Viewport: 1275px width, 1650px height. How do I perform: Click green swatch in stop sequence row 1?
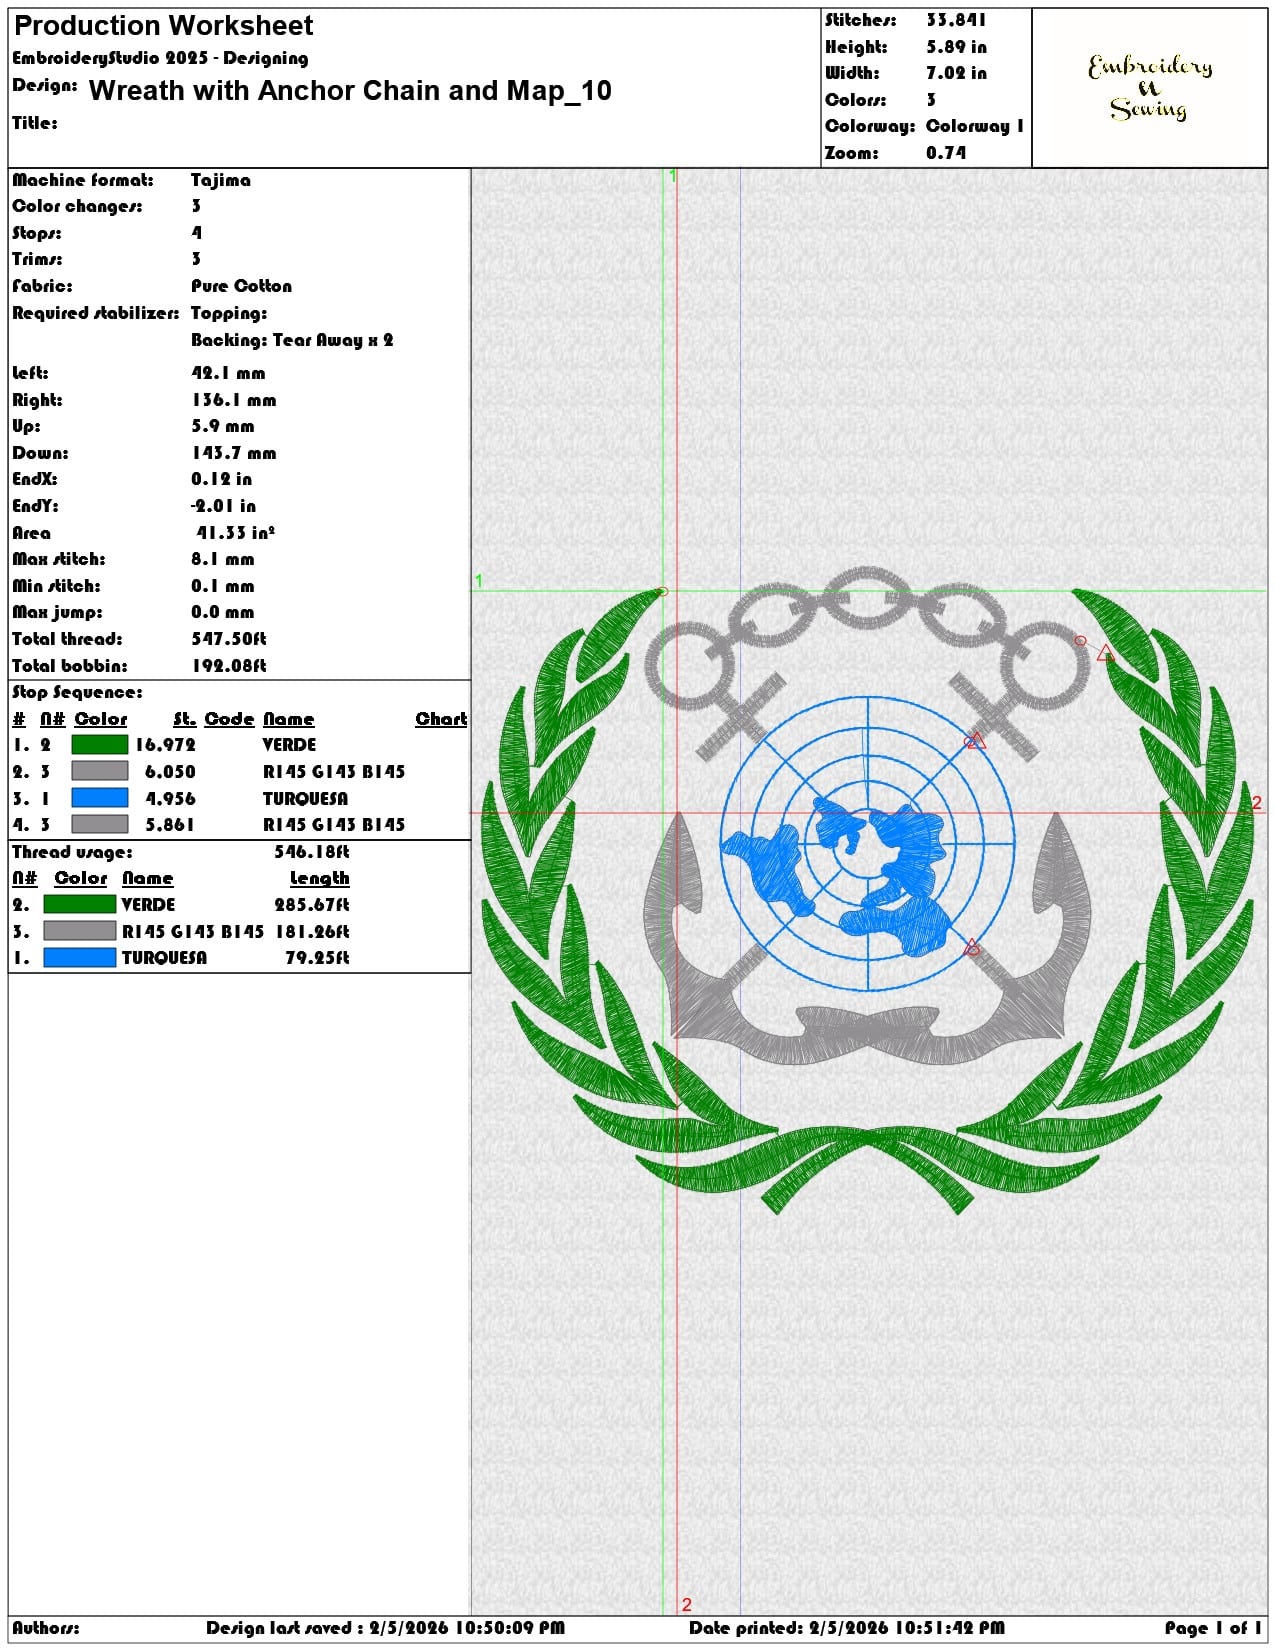(100, 745)
